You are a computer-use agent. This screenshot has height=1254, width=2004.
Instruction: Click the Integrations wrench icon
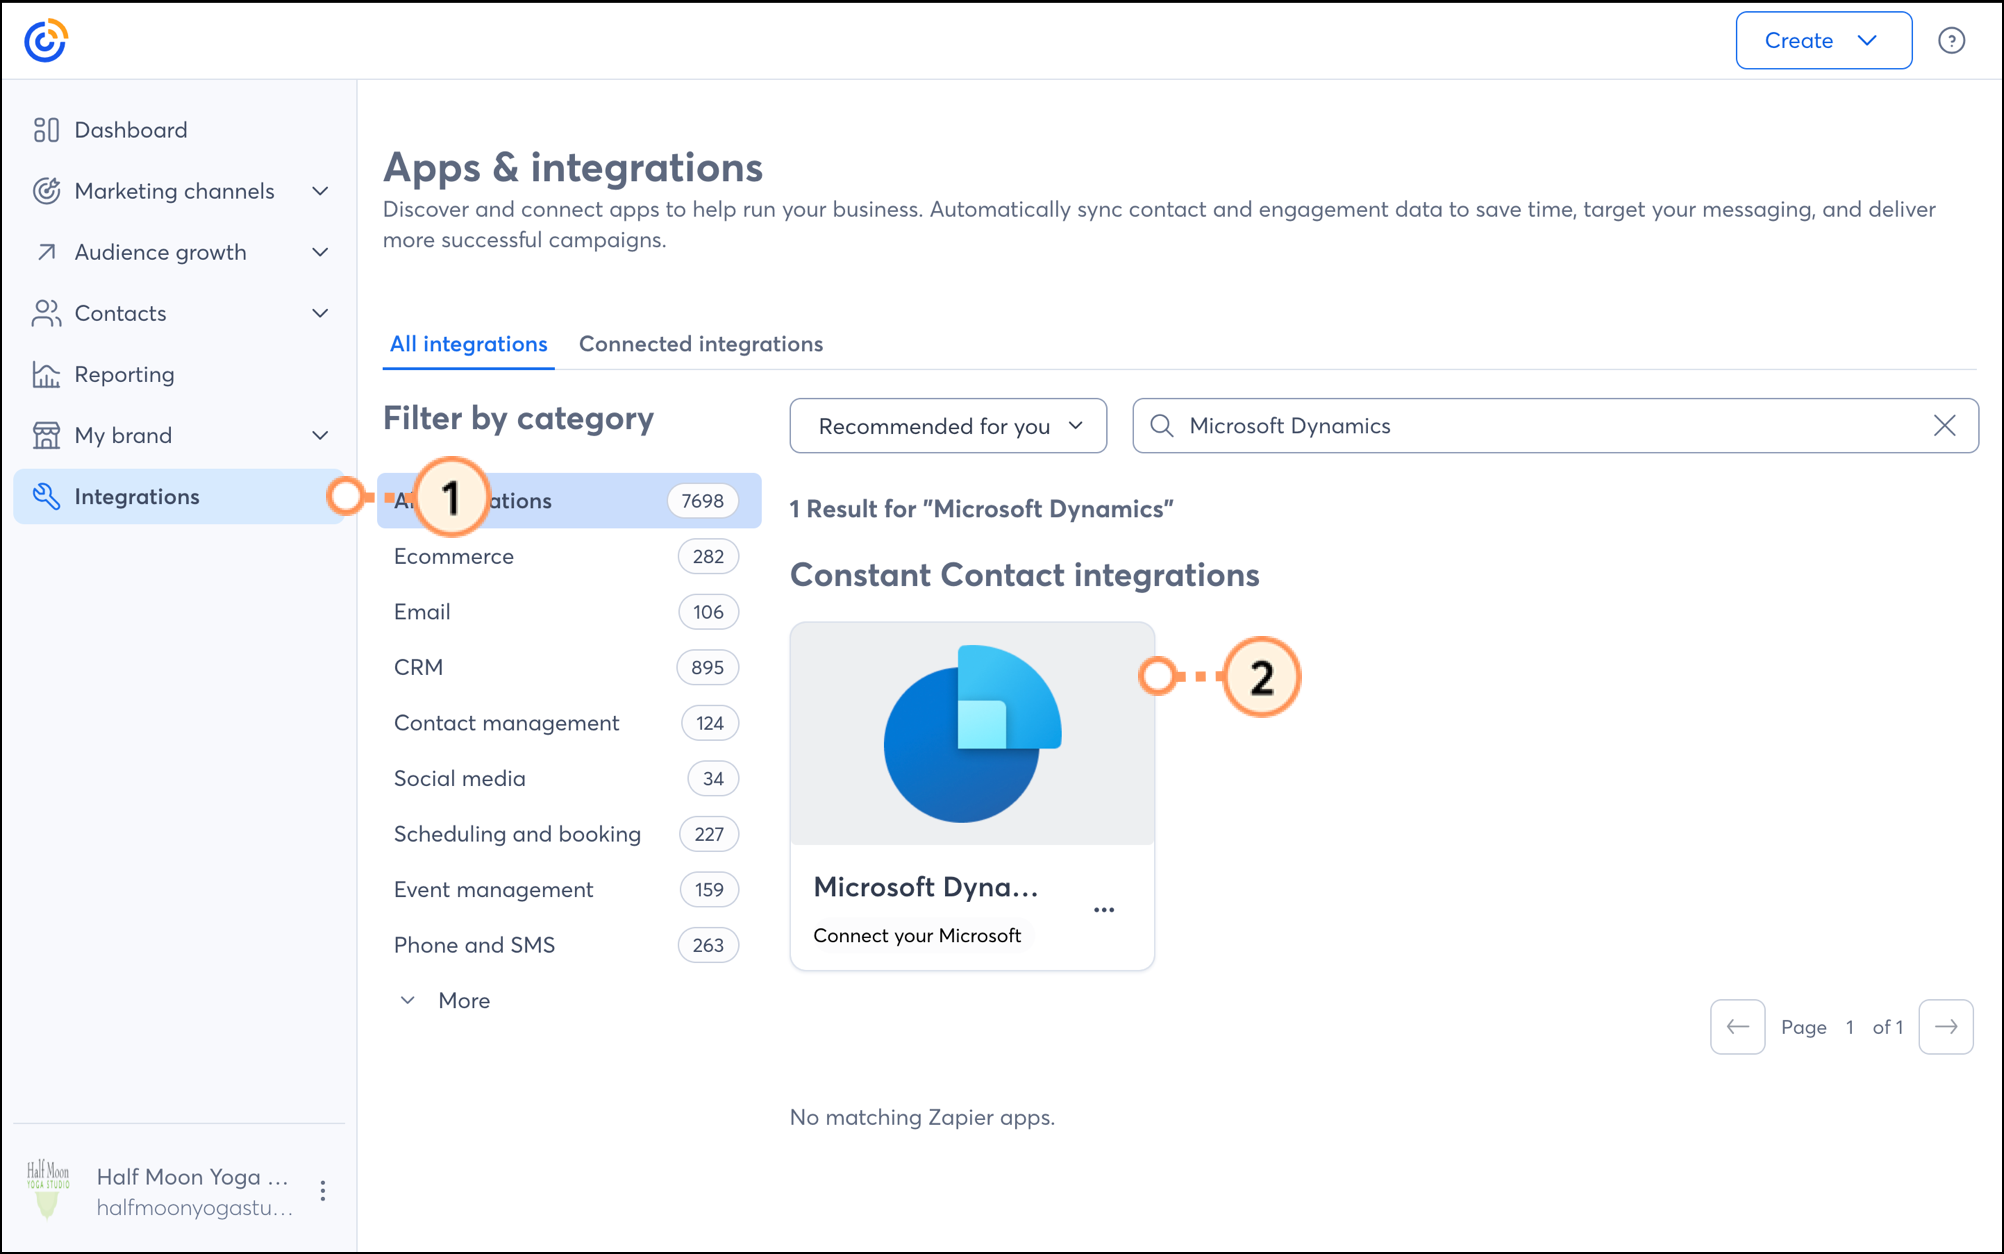(x=46, y=496)
